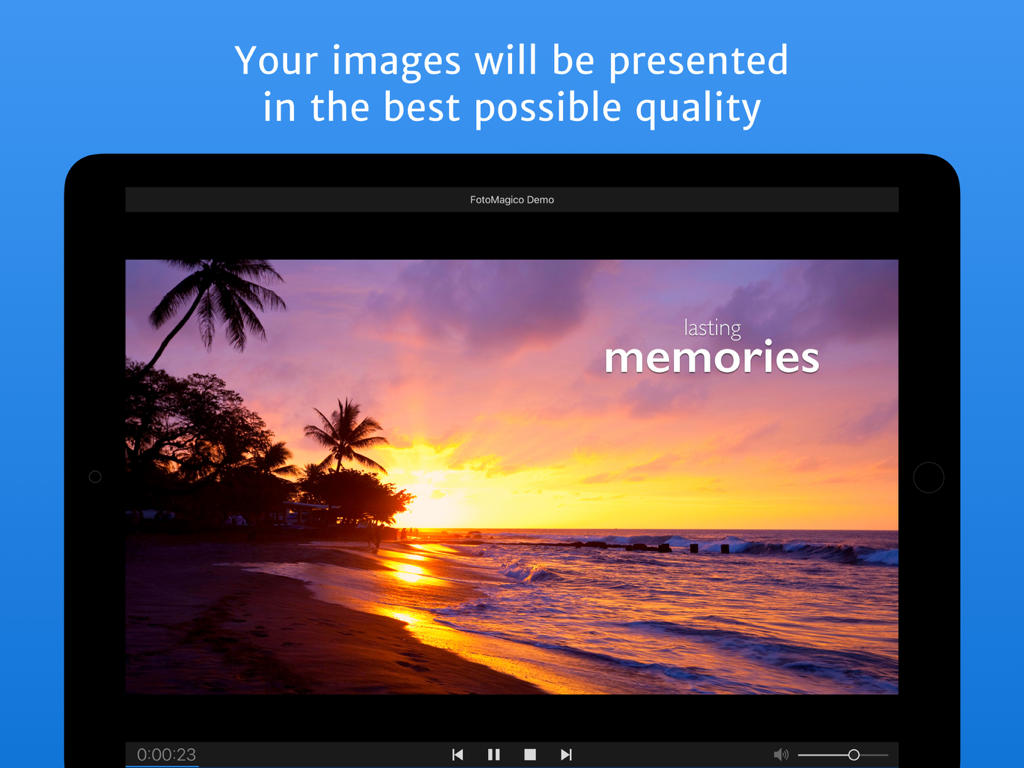Click the lasting memories title text
This screenshot has width=1024, height=768.
[x=712, y=343]
